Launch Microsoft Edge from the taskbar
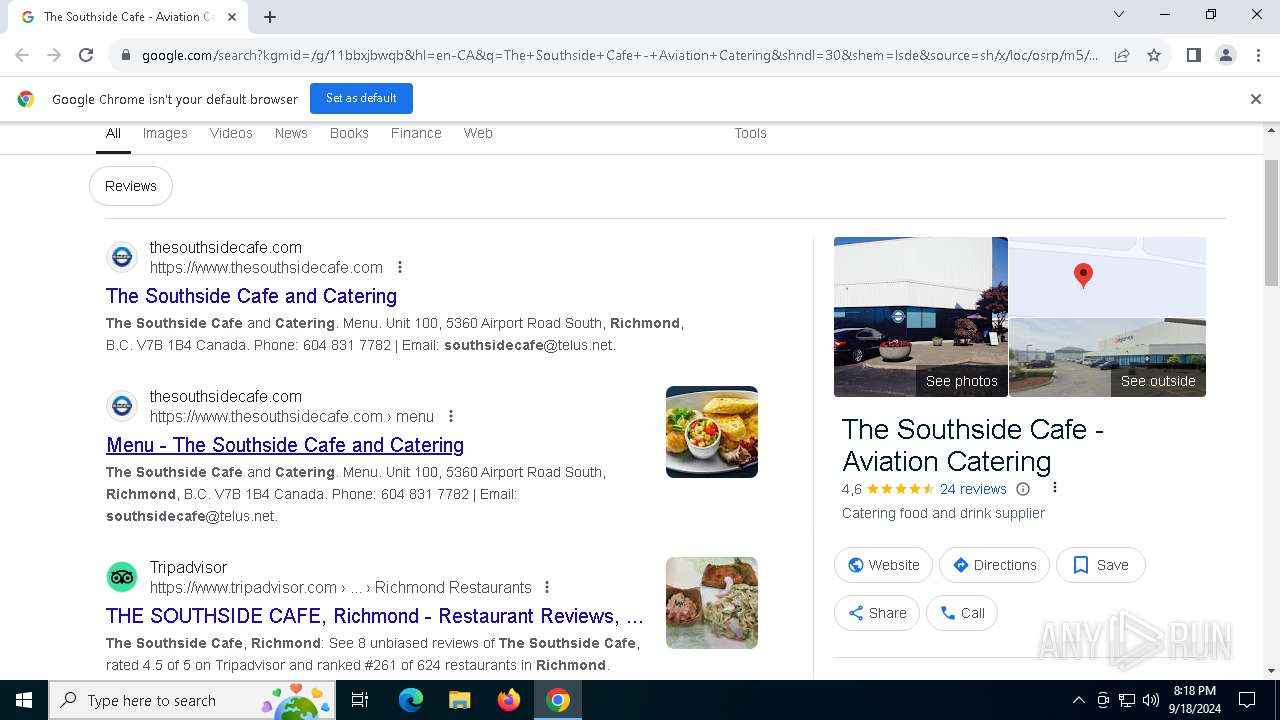The width and height of the screenshot is (1280, 720). [411, 700]
